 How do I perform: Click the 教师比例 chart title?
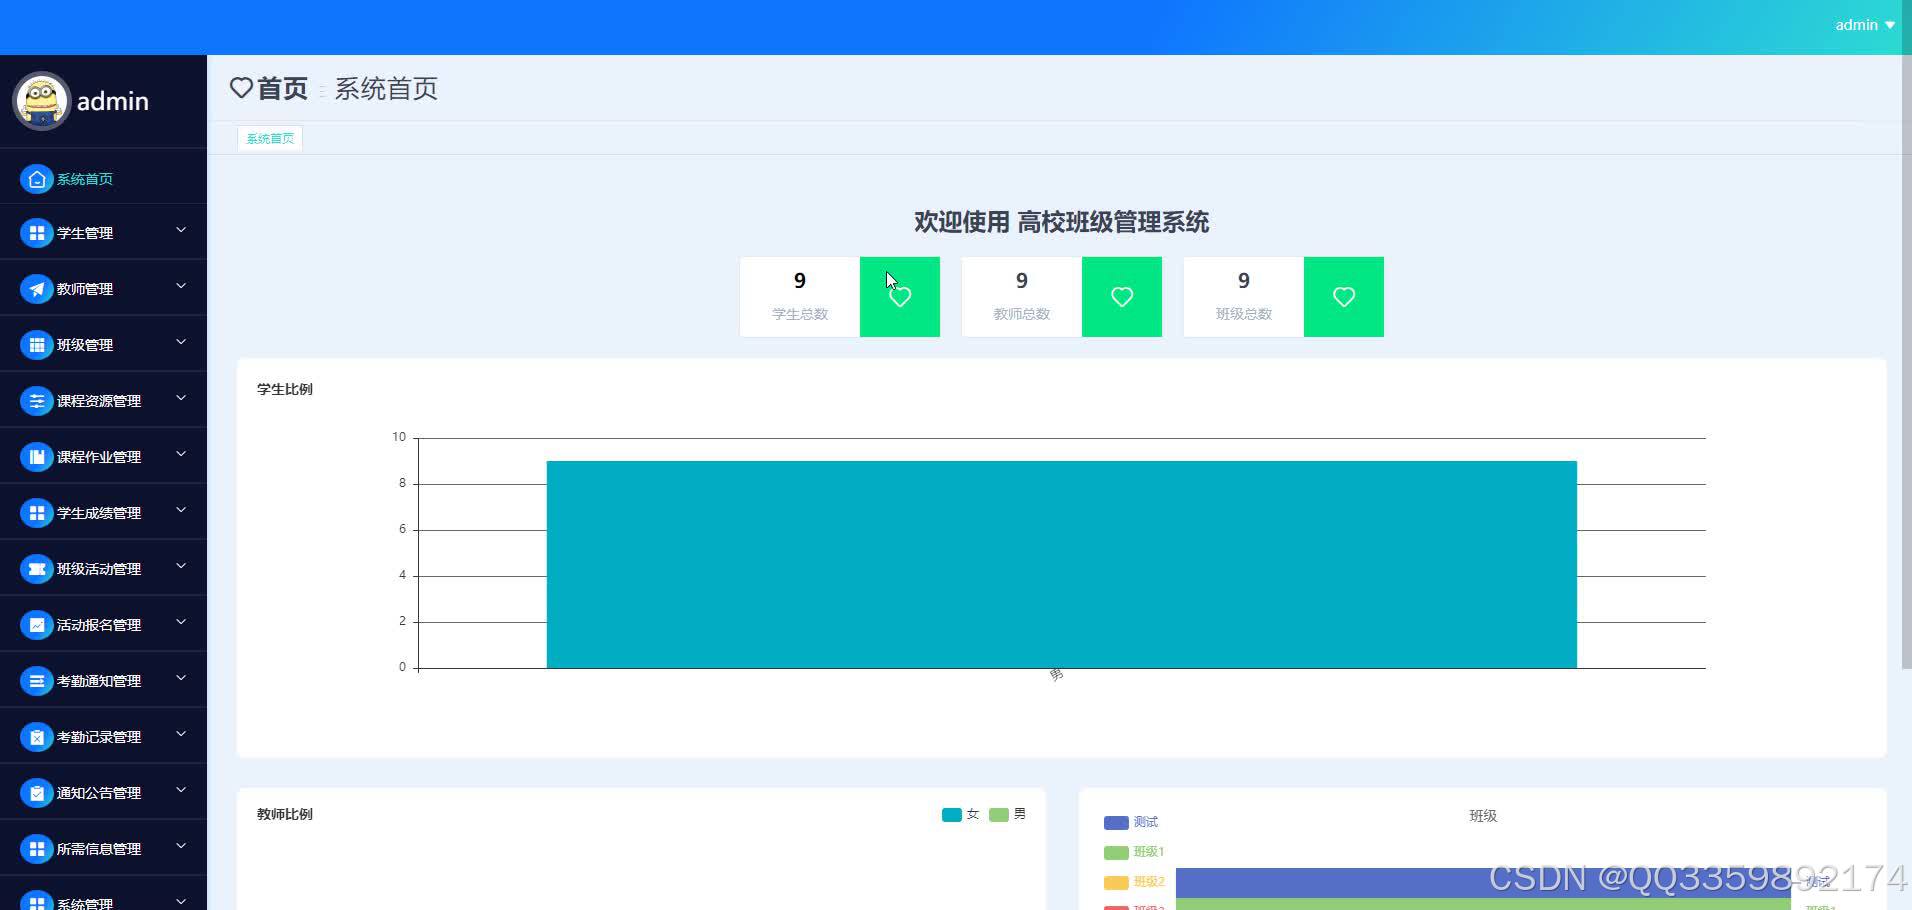285,814
